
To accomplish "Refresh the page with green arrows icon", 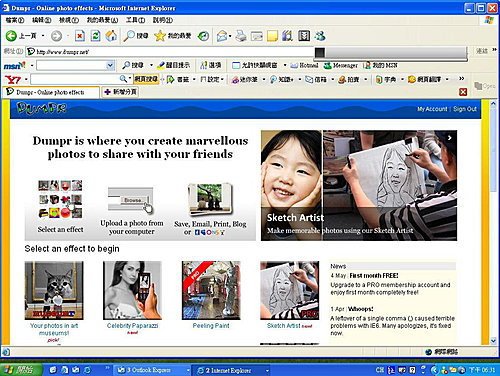I will coord(95,36).
